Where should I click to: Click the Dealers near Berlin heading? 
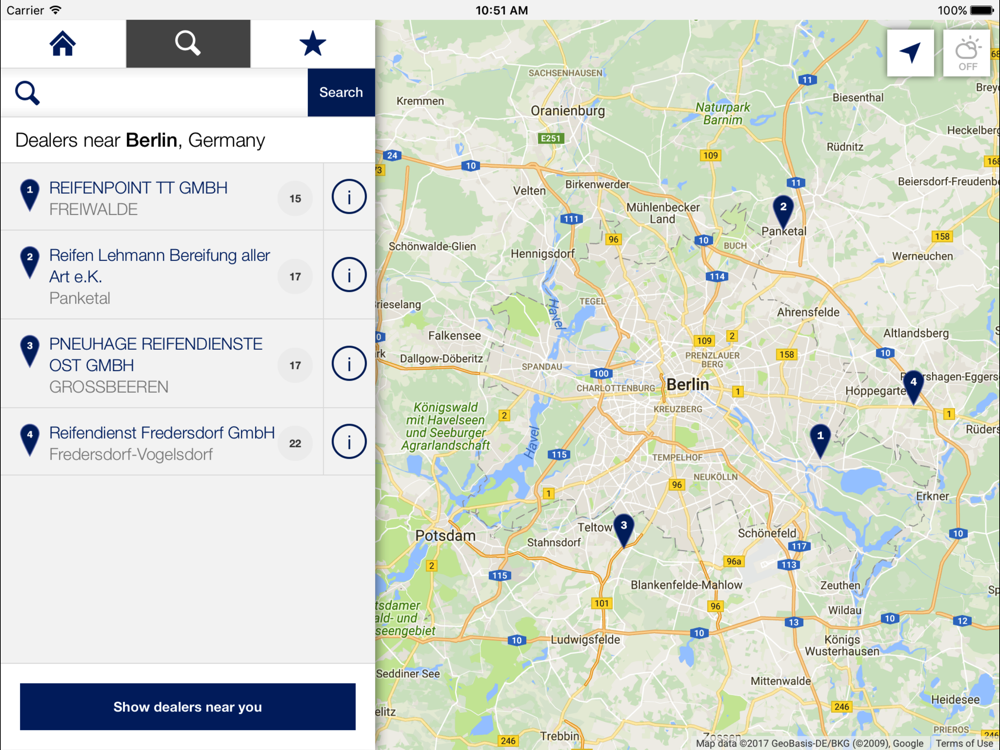click(140, 140)
